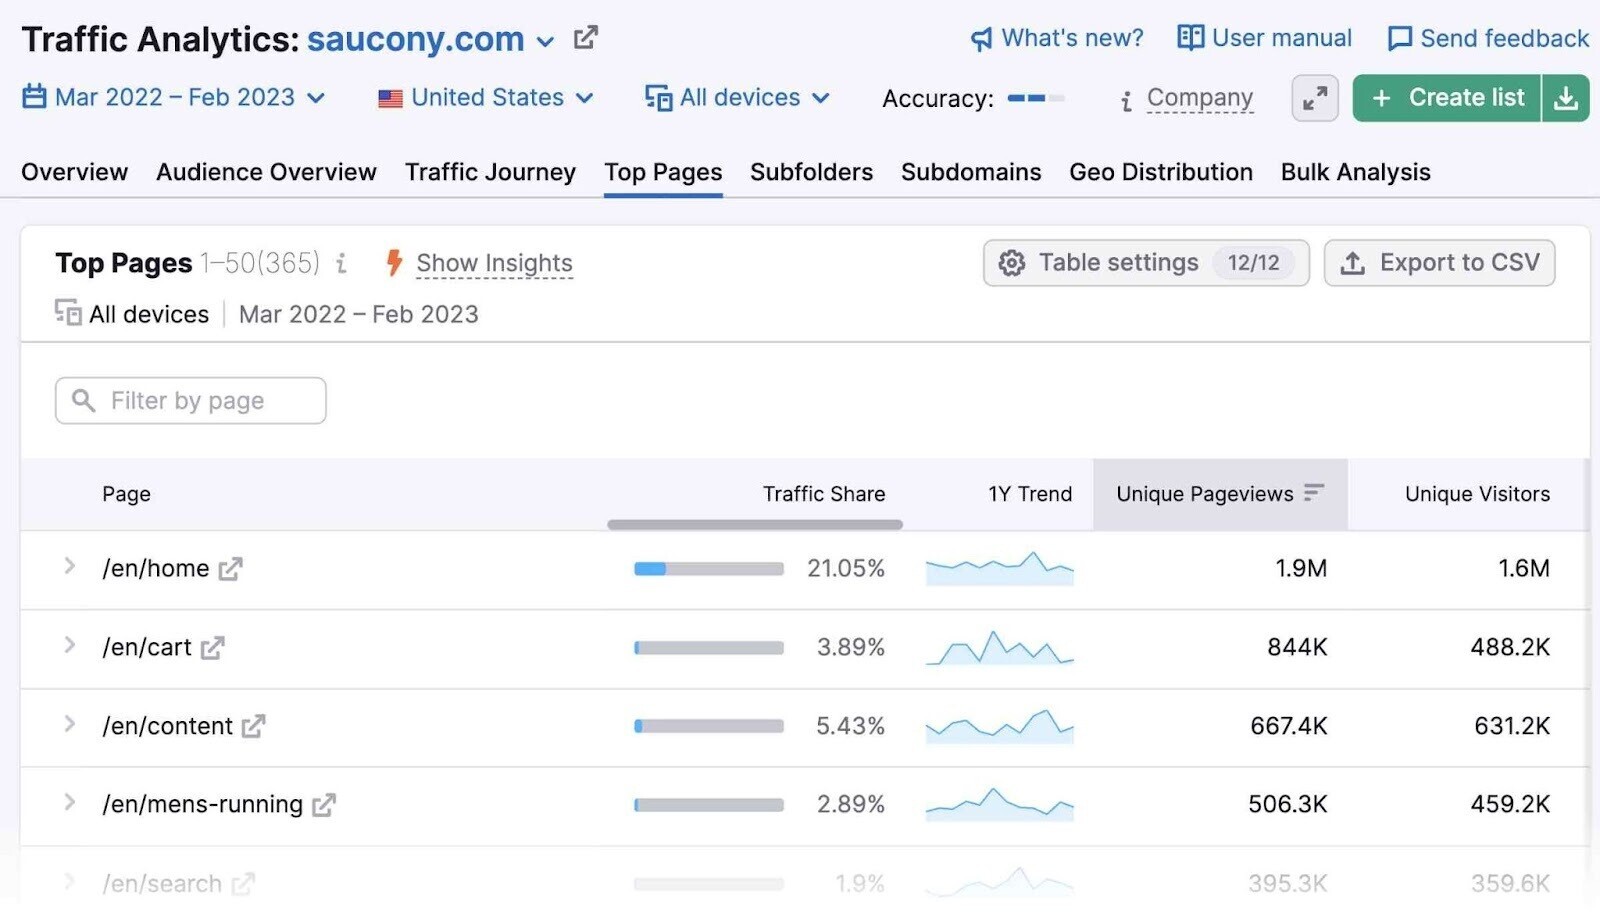
Task: Open saucony.com in new tab icon
Action: click(585, 38)
